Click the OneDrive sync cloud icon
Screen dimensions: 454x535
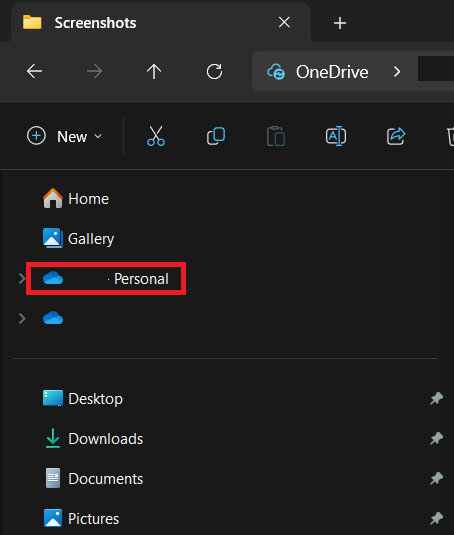(x=276, y=72)
